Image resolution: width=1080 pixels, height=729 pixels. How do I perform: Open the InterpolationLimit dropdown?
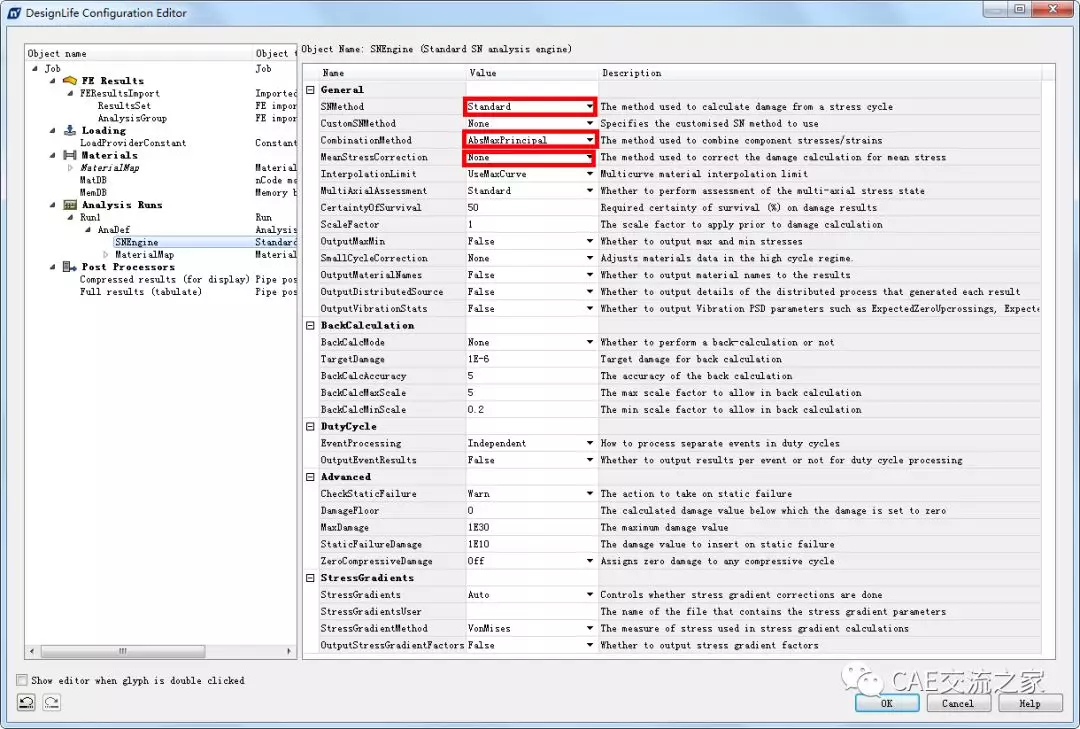[590, 174]
